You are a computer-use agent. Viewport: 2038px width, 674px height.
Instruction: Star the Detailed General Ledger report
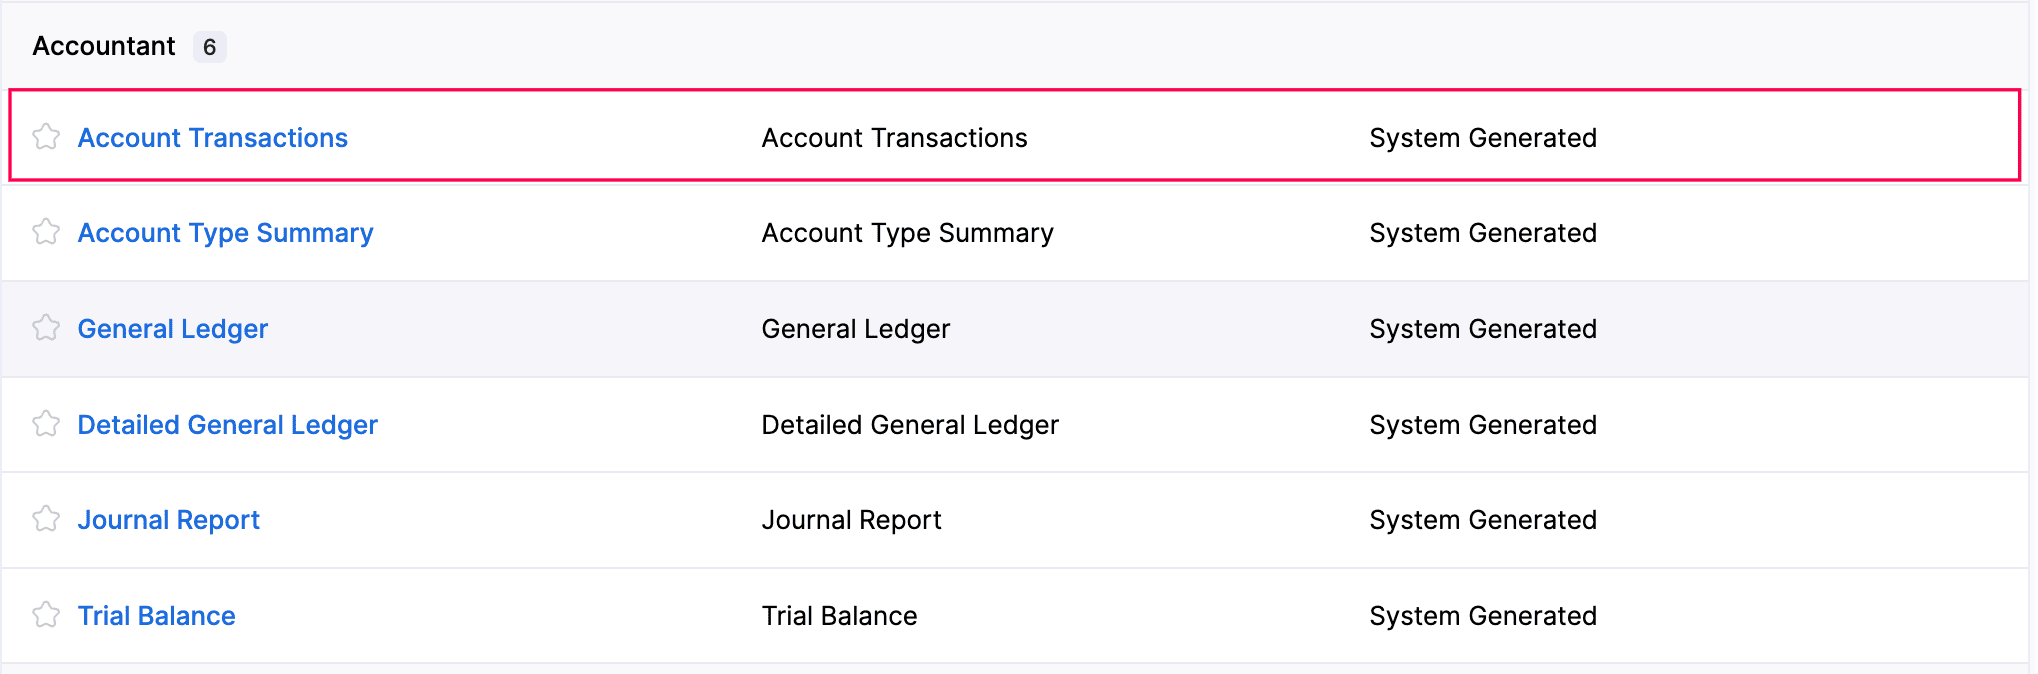click(x=46, y=423)
